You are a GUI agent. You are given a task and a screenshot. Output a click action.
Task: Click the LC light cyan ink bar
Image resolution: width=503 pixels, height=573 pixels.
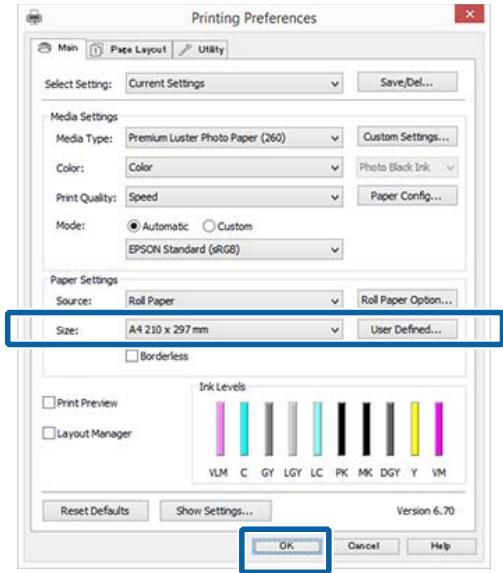(x=318, y=429)
